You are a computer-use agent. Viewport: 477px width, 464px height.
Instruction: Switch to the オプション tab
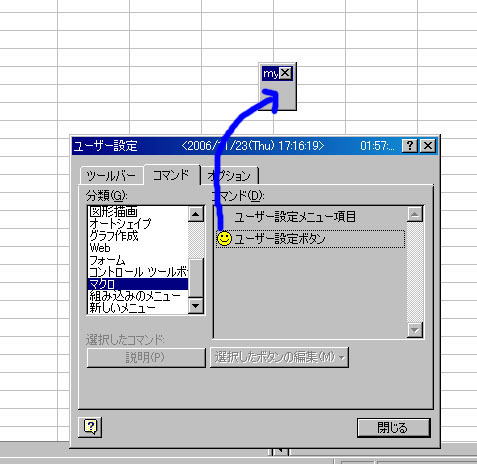pos(229,176)
